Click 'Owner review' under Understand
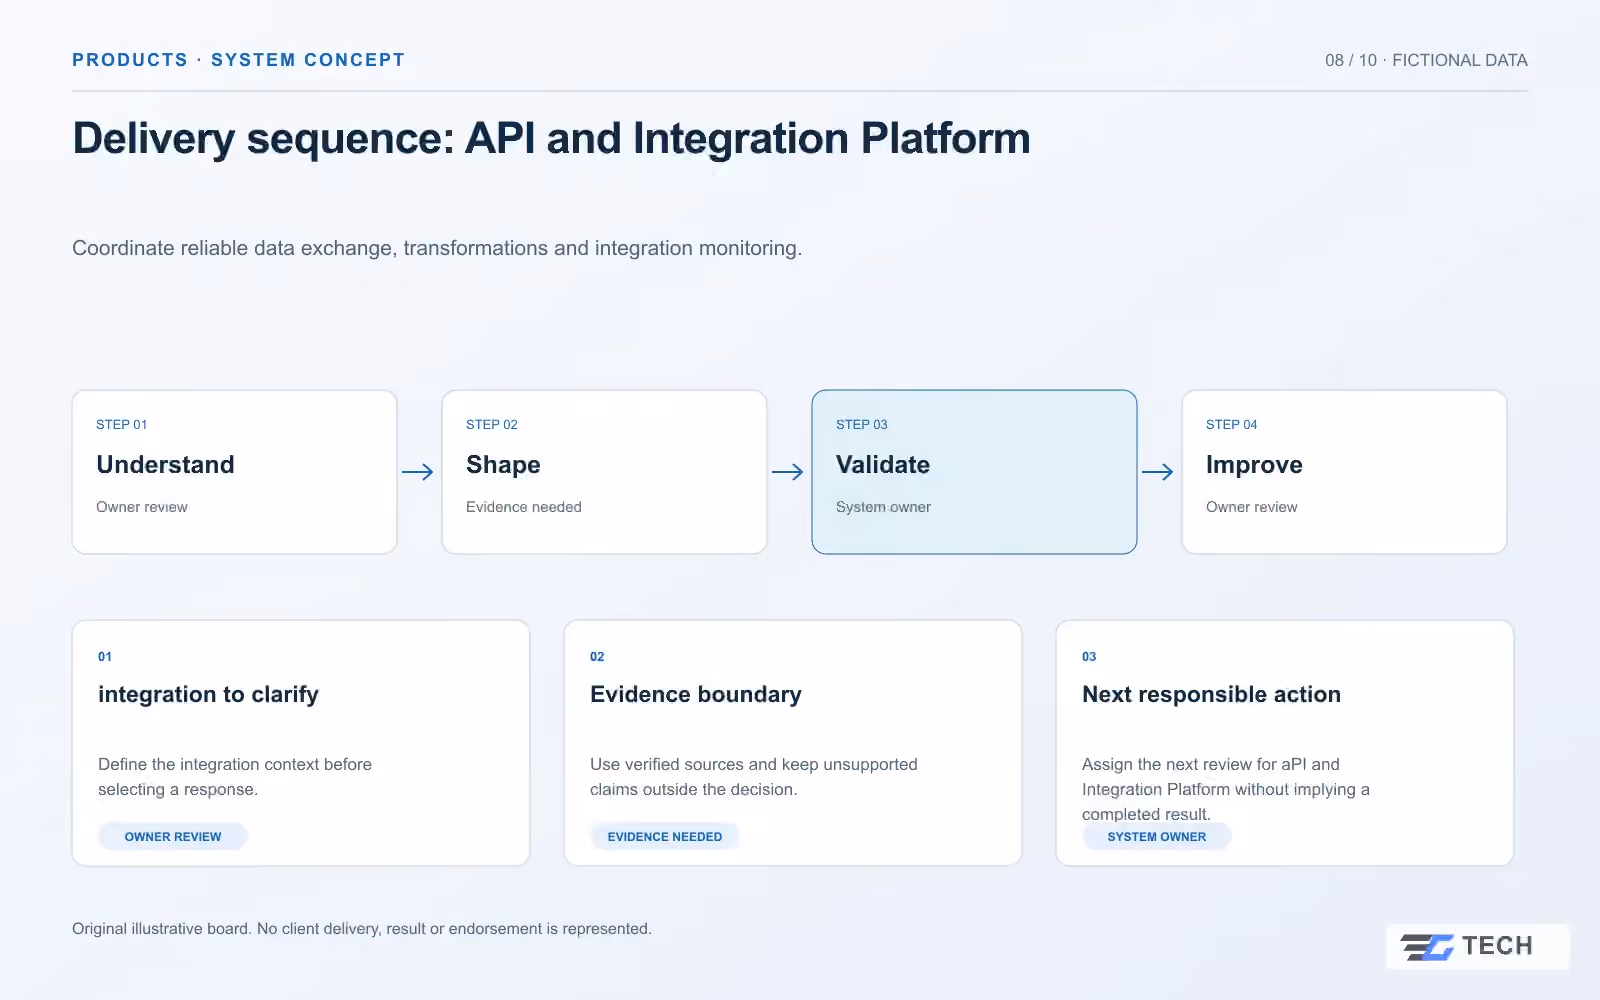Image resolution: width=1600 pixels, height=1000 pixels. [142, 507]
